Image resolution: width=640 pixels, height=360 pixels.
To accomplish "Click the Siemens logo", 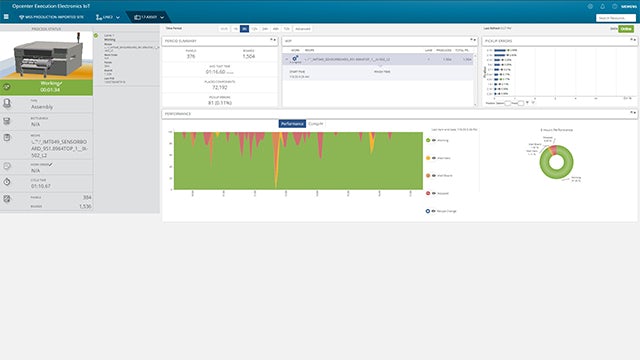I will click(629, 7).
